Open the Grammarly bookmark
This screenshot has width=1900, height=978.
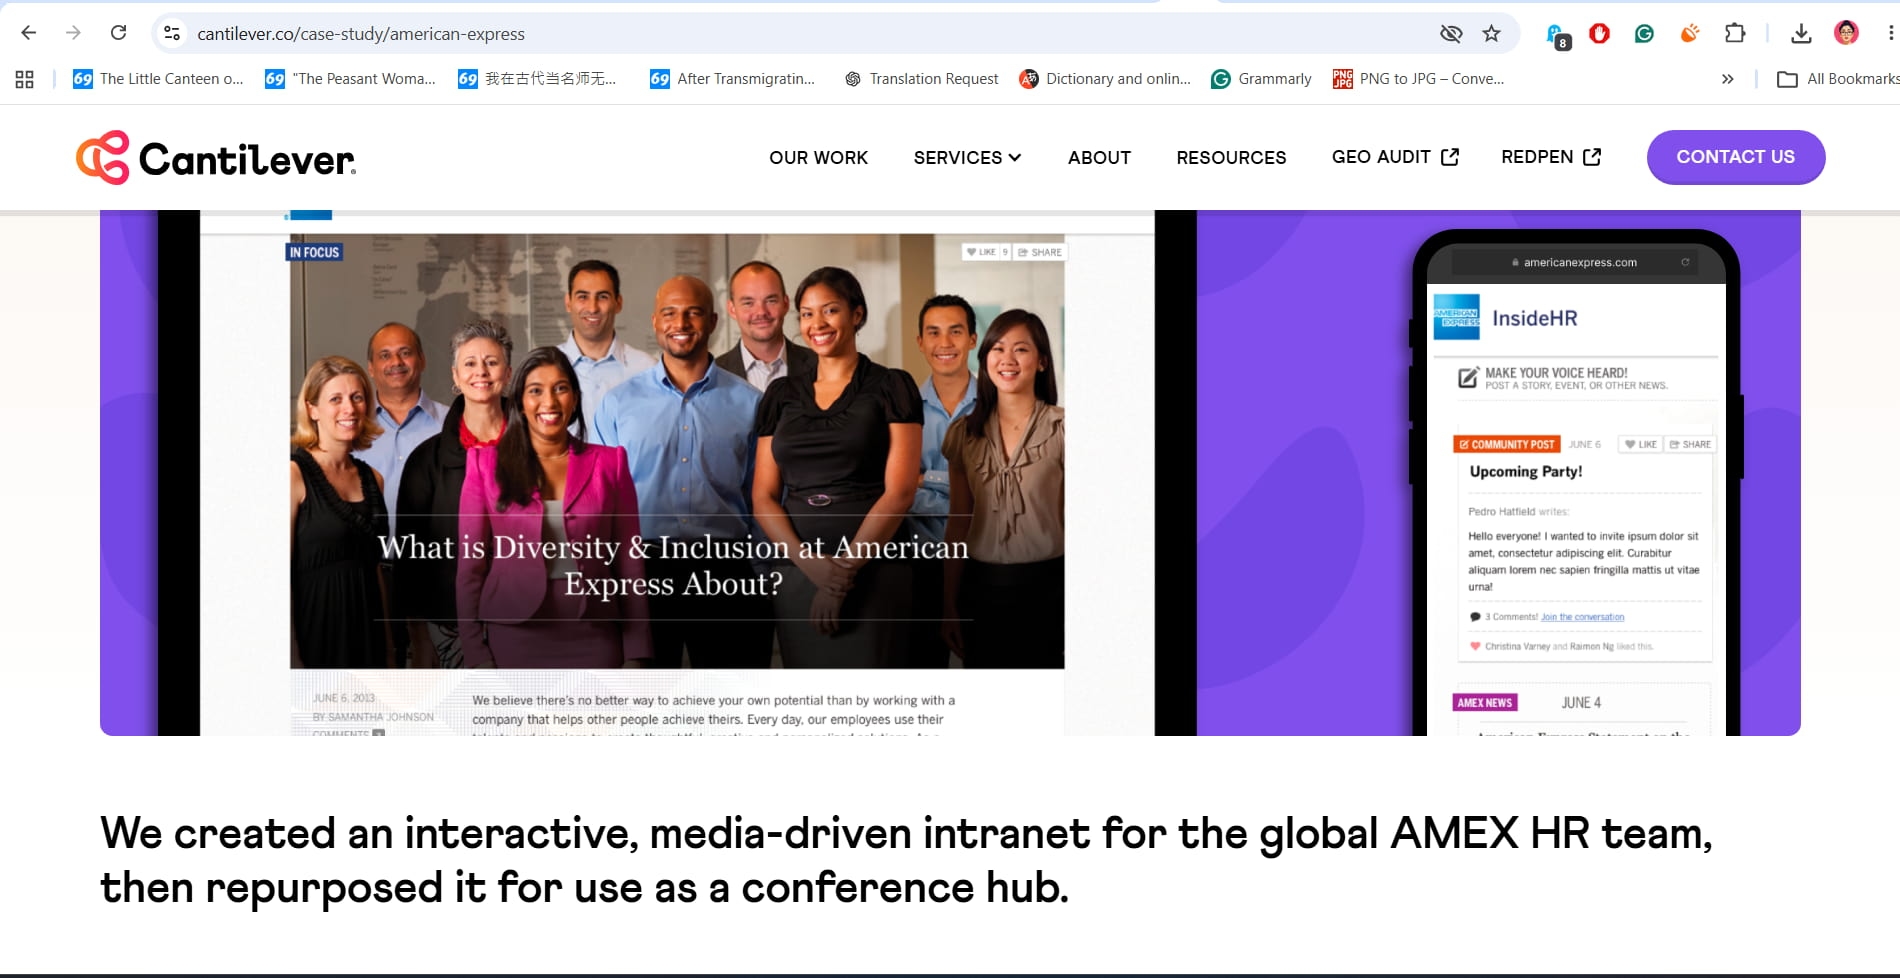[1261, 79]
